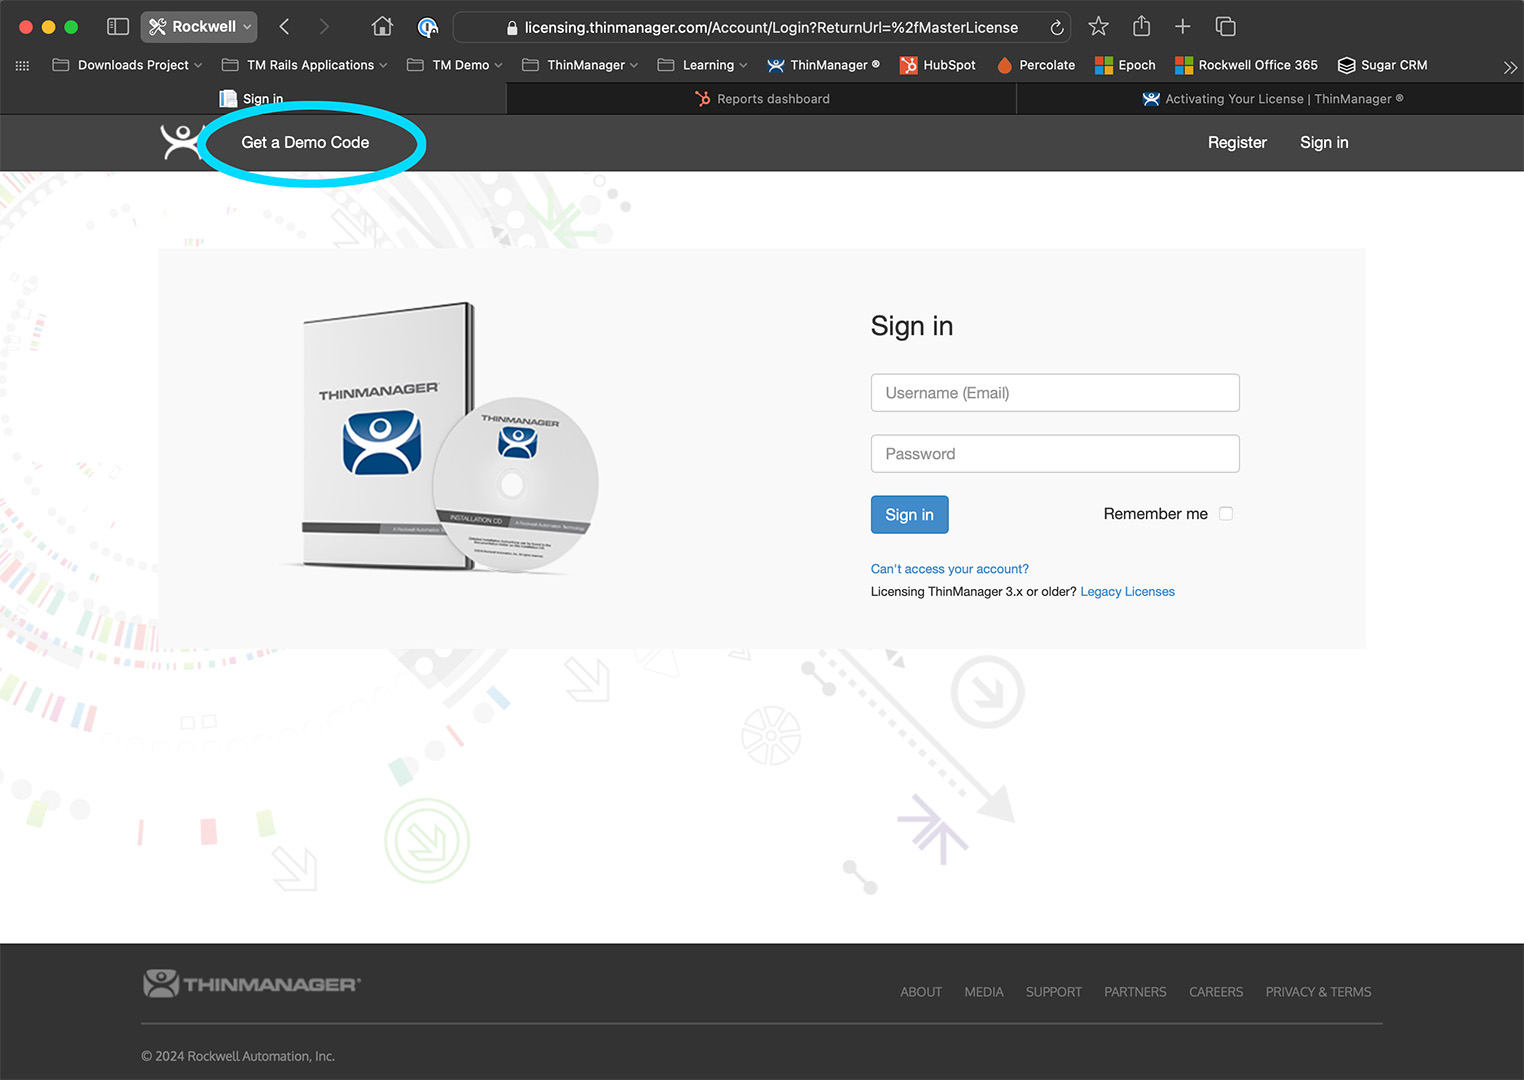Viewport: 1524px width, 1080px height.
Task: Open the Epoch bookmark
Action: [x=1125, y=65]
